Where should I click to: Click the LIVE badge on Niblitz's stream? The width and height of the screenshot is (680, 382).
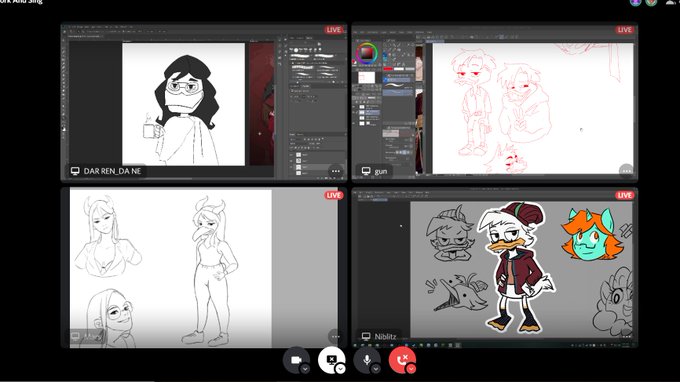624,195
